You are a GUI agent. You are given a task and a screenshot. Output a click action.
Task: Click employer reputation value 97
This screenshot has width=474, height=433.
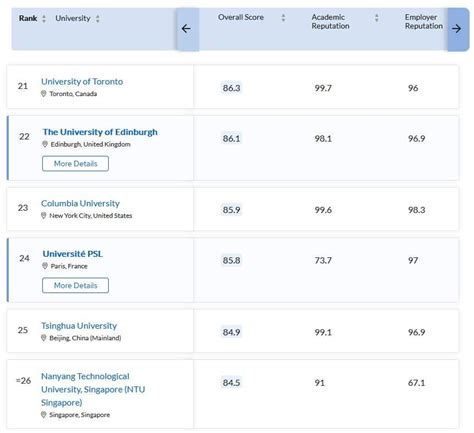click(x=413, y=260)
